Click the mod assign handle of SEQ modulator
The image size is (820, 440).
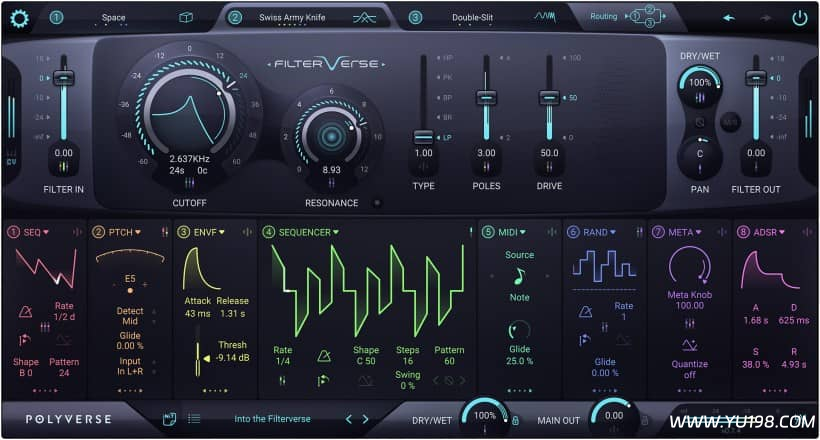[x=77, y=232]
